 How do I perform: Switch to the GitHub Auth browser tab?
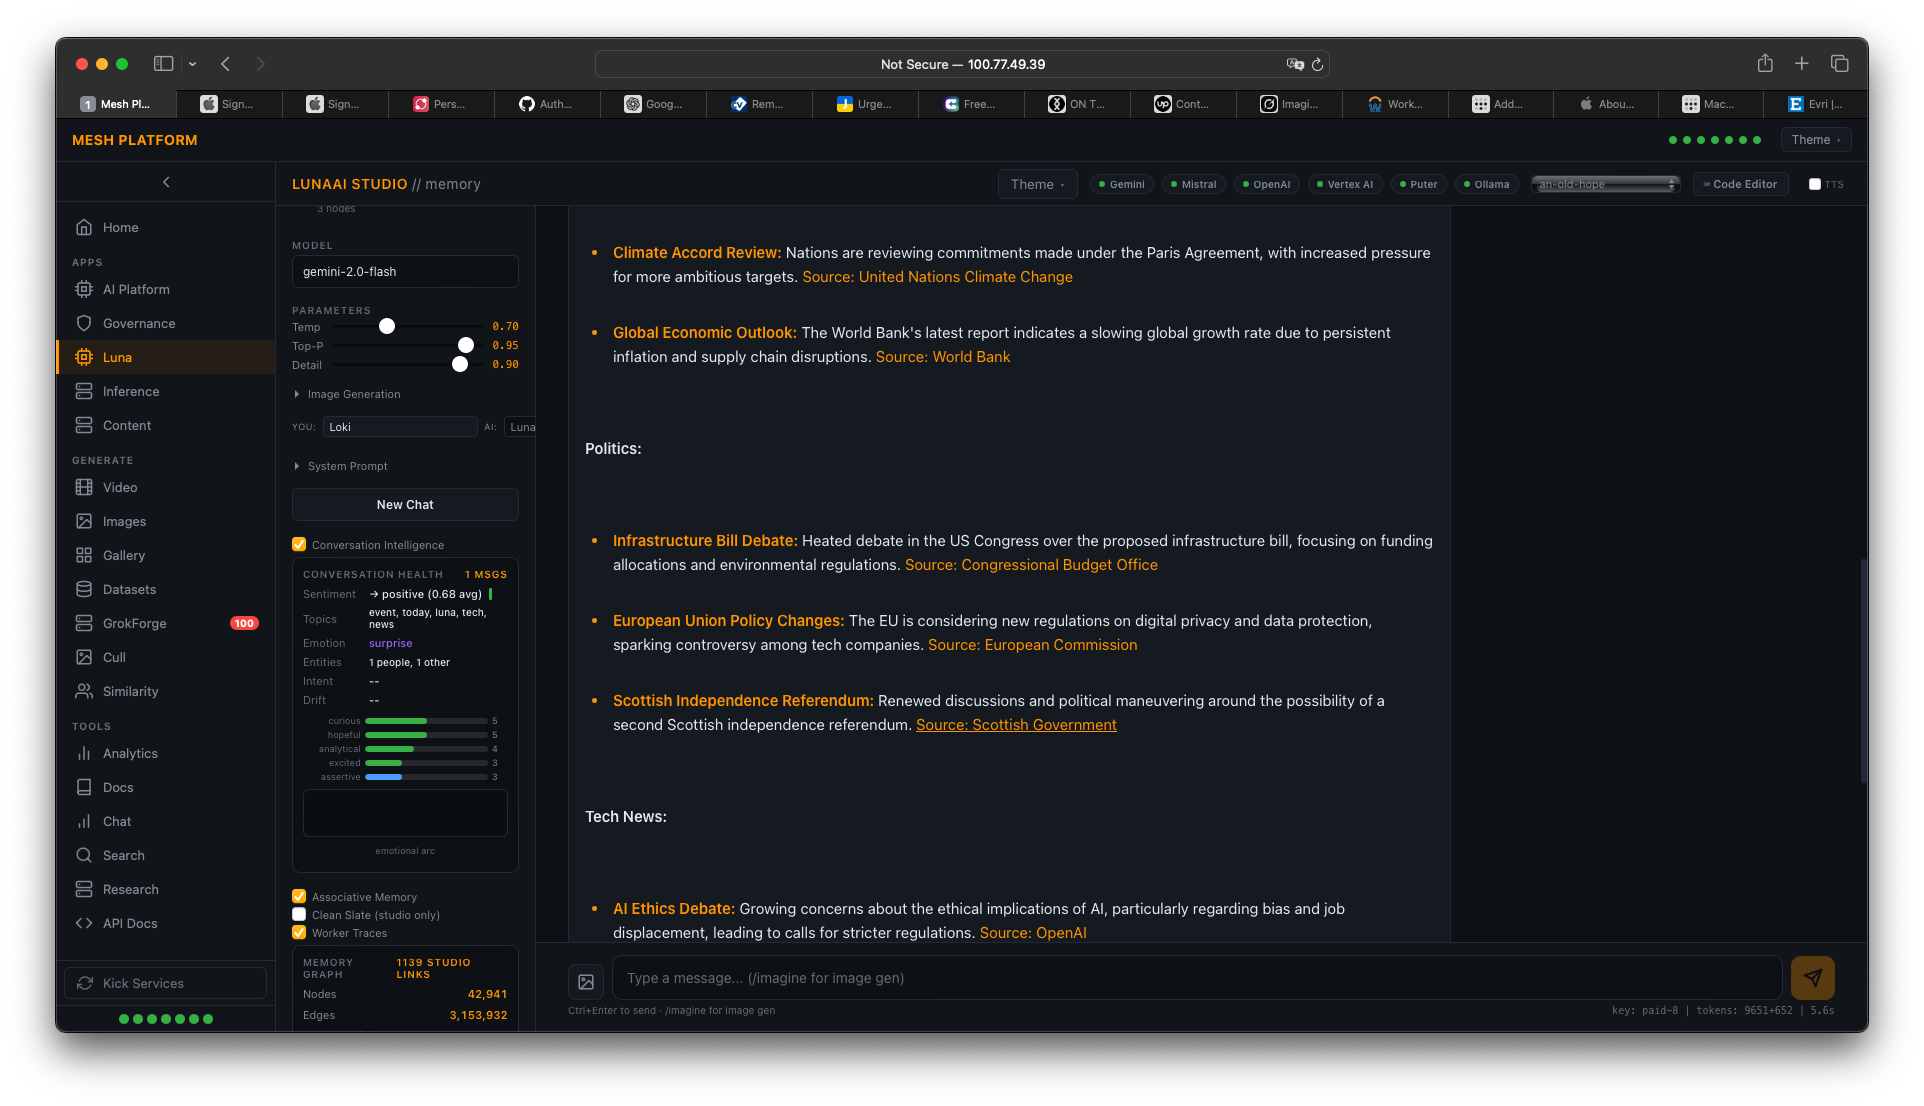point(546,104)
